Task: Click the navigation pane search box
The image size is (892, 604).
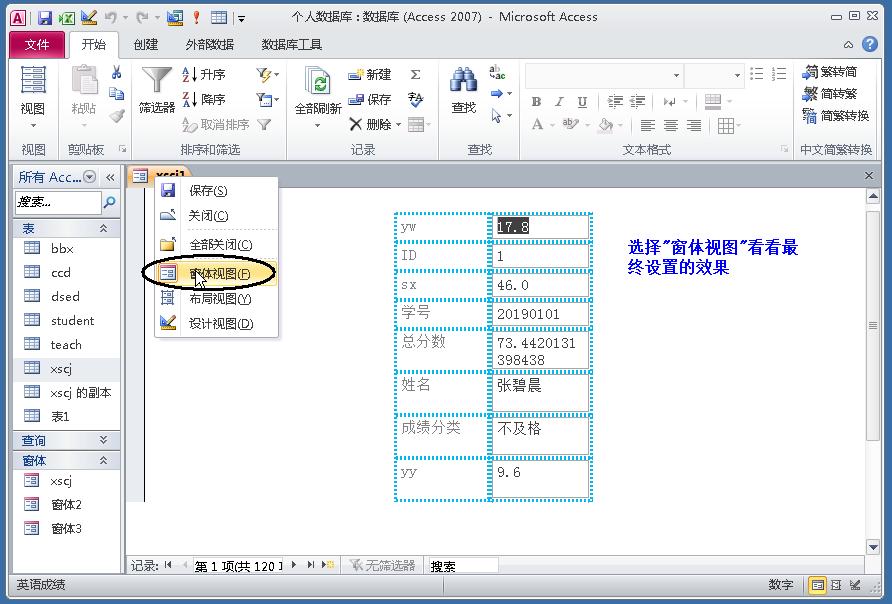Action: click(58, 202)
